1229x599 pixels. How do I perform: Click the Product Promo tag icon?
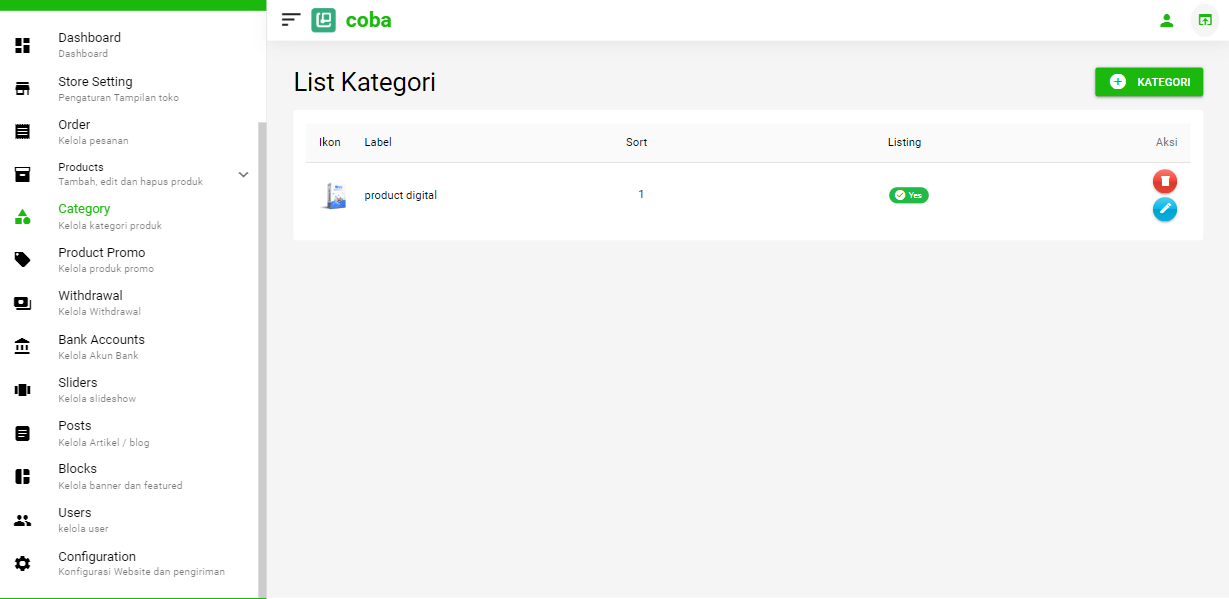coord(22,260)
